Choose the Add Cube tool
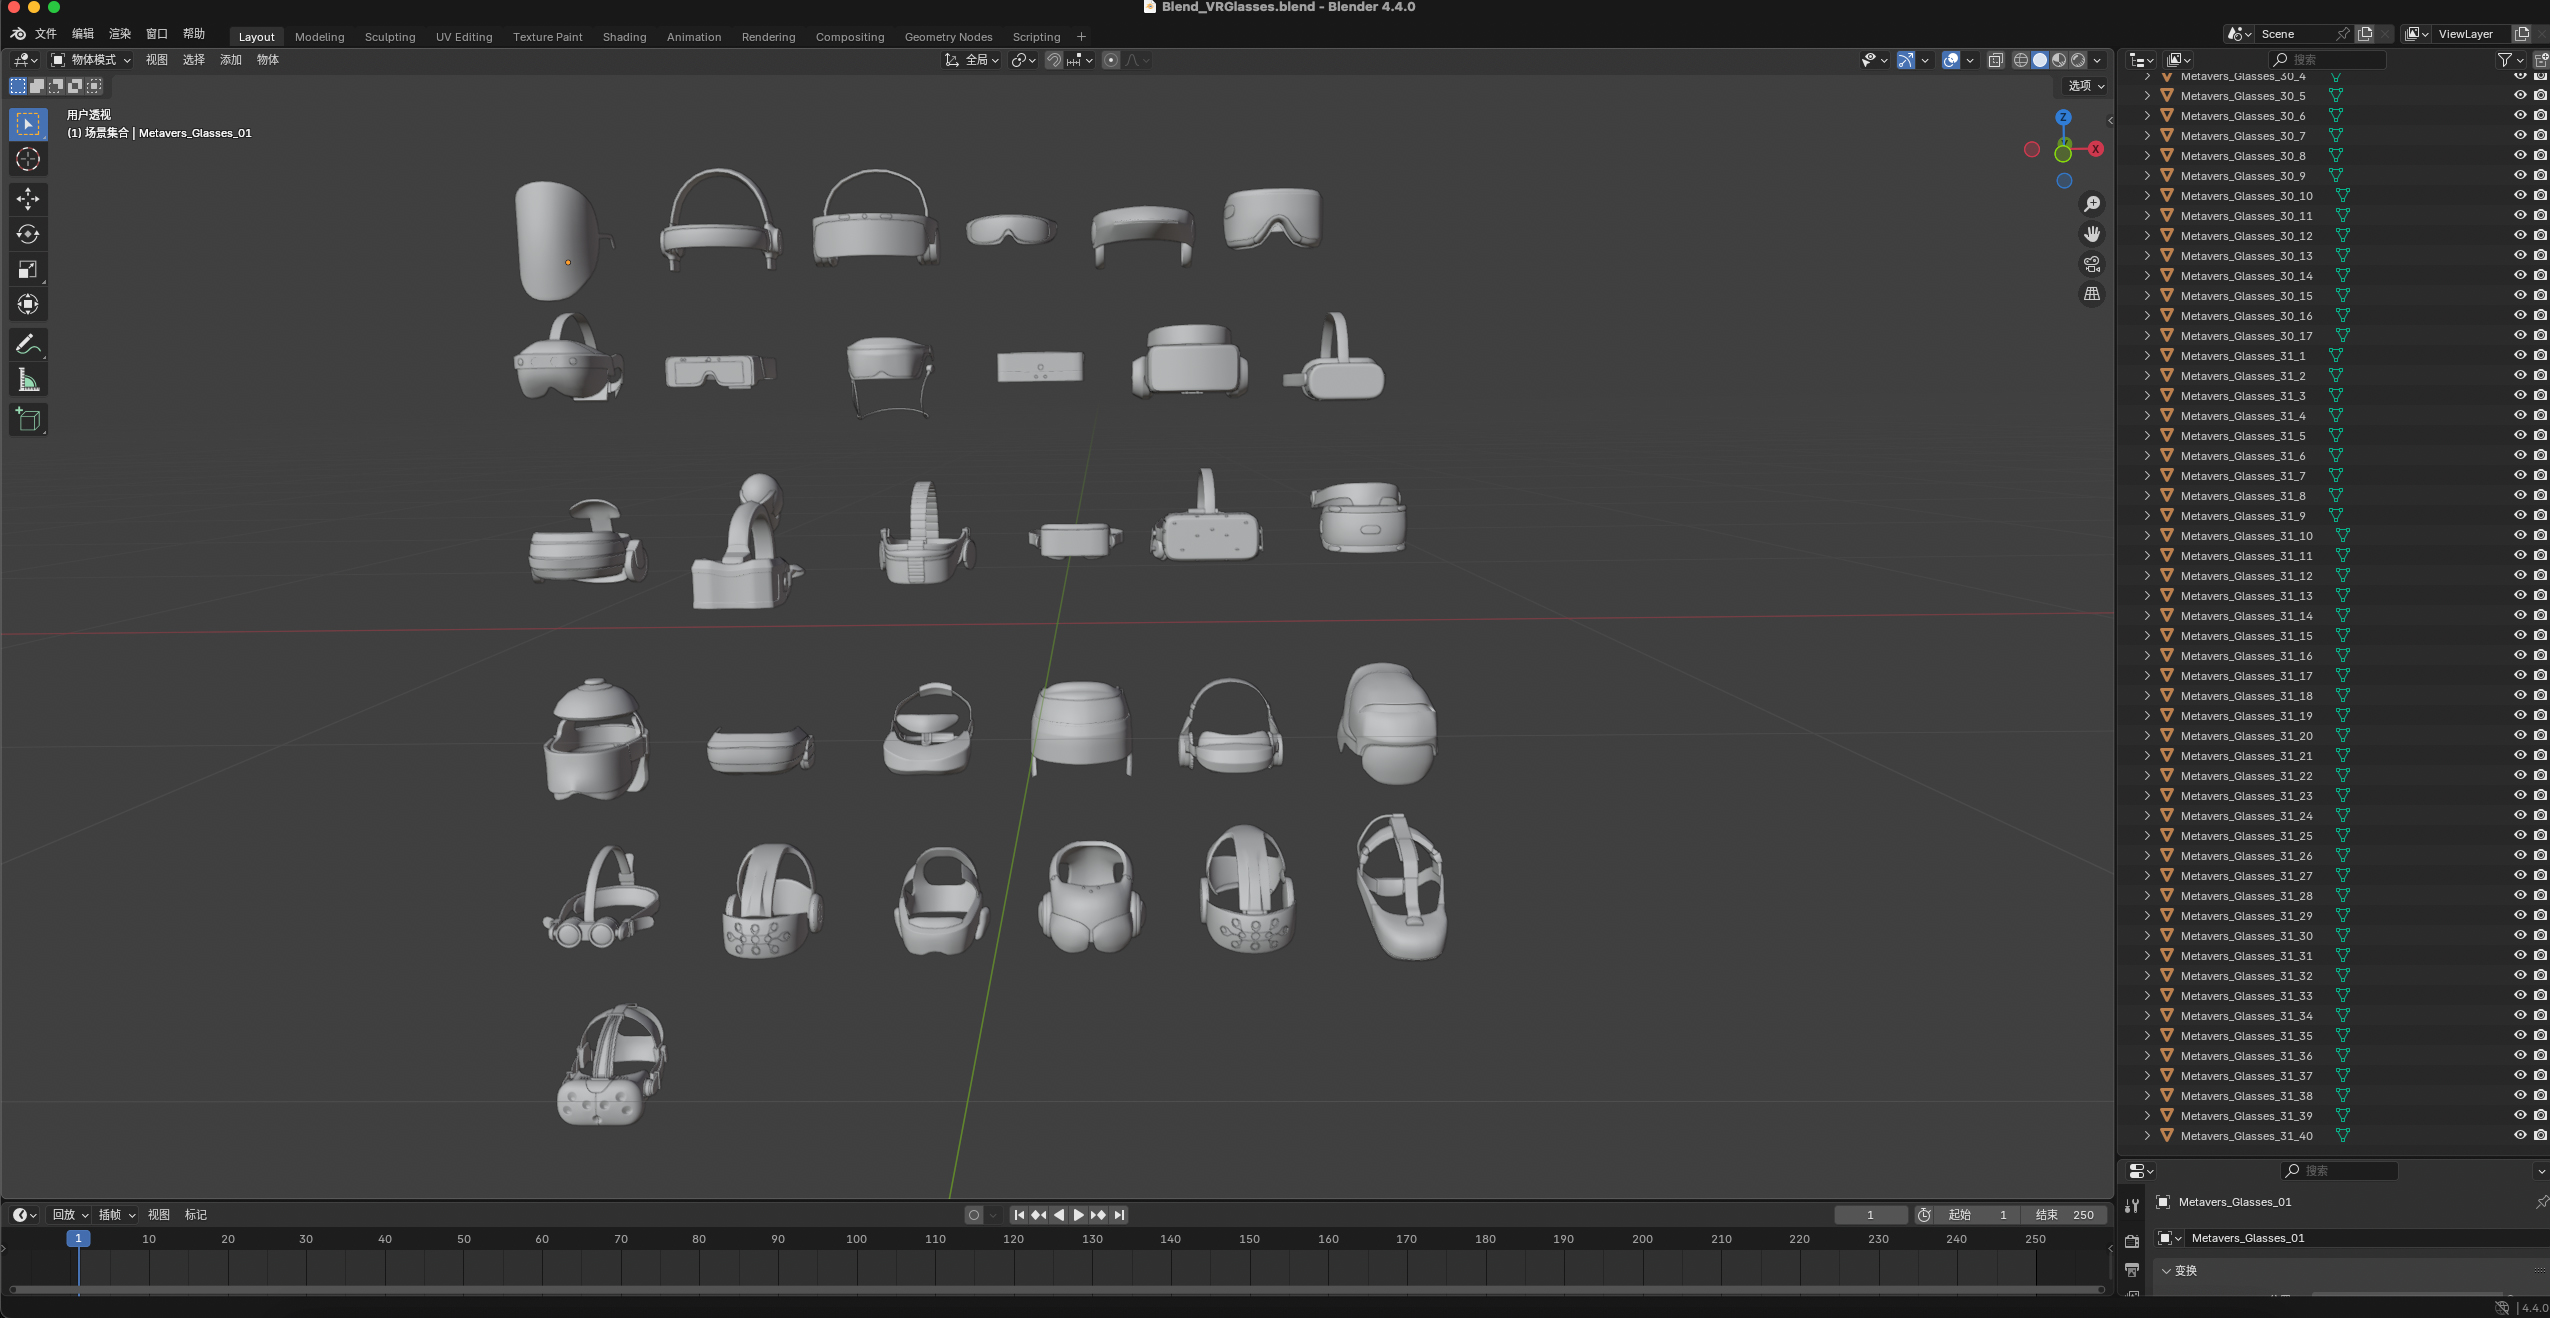Viewport: 2550px width, 1318px height. 28,420
